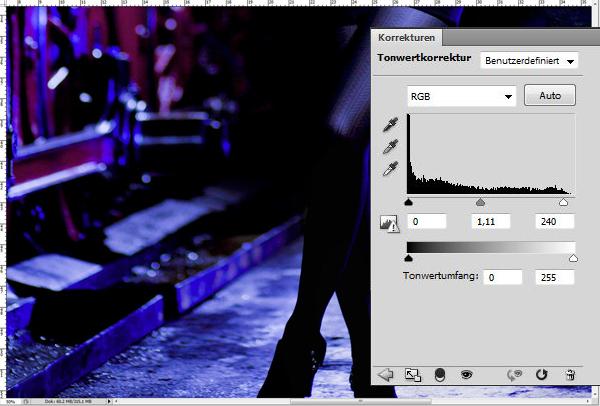Select the white point eyedropper
The image size is (600, 406).
390,168
